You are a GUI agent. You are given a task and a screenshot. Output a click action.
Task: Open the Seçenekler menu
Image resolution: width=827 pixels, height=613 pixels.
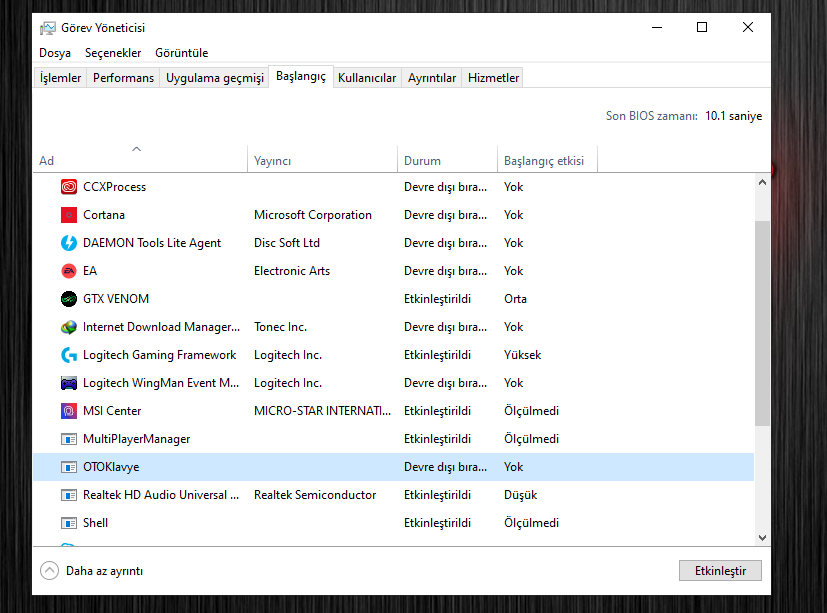pos(113,53)
